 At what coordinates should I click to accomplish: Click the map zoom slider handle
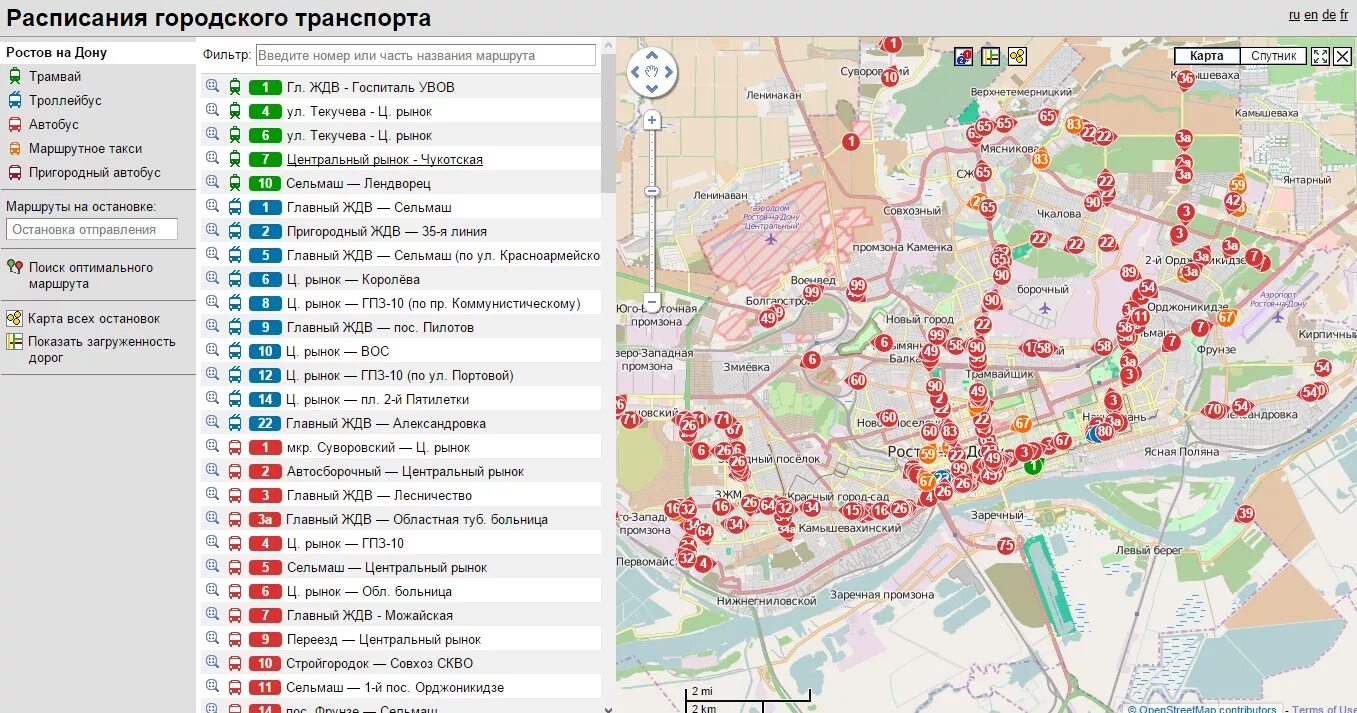click(x=652, y=190)
